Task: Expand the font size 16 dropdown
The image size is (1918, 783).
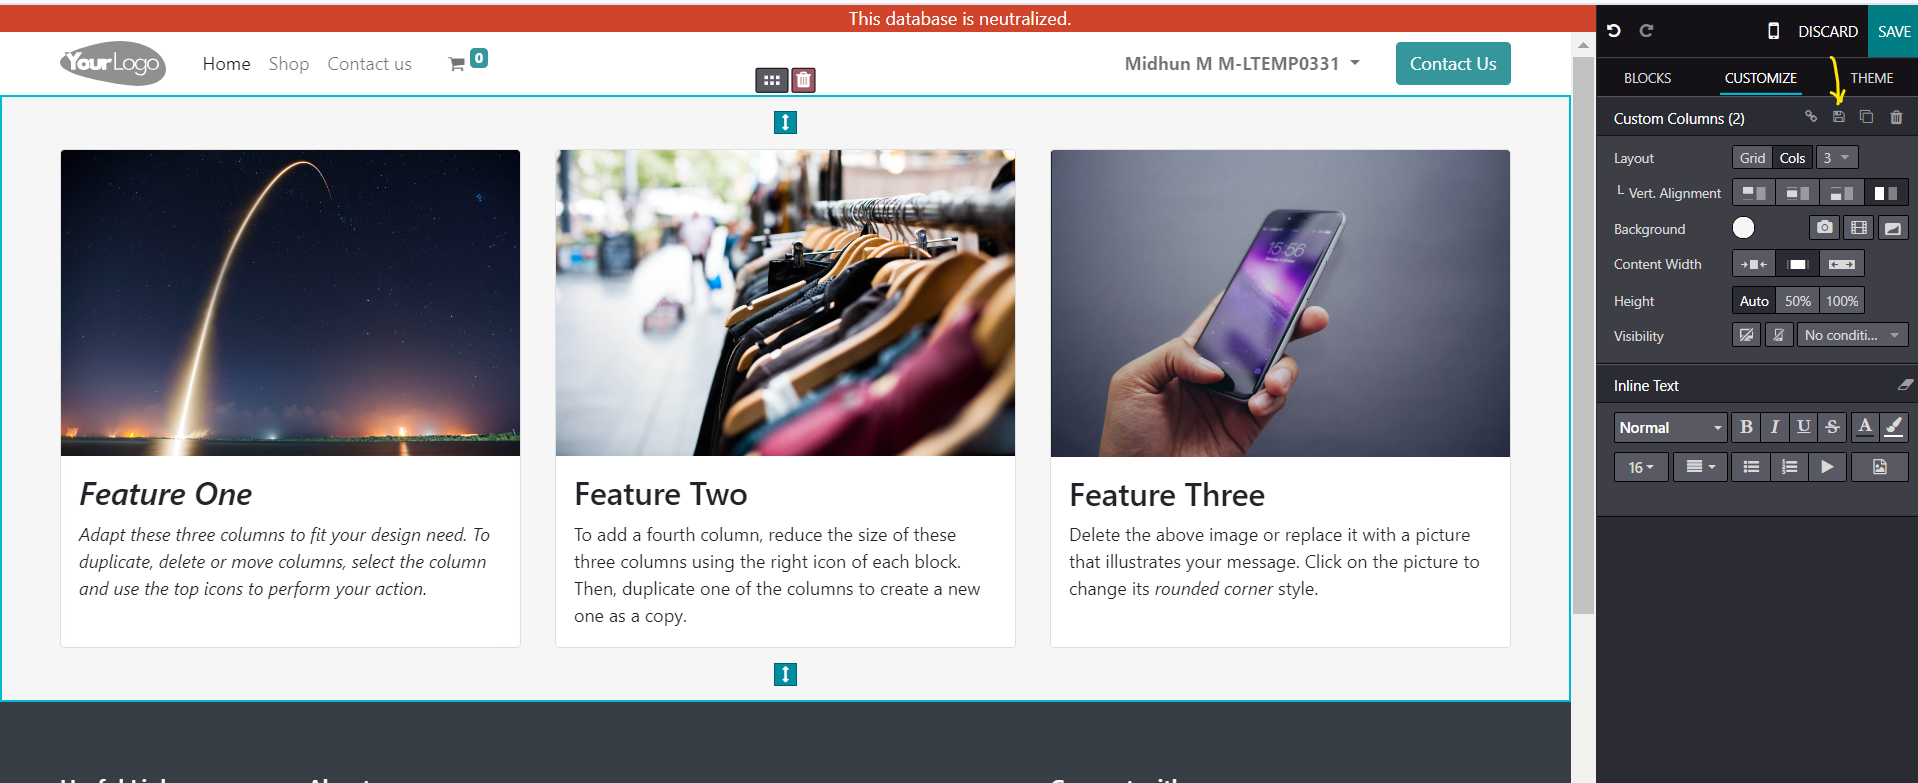Action: tap(1641, 467)
